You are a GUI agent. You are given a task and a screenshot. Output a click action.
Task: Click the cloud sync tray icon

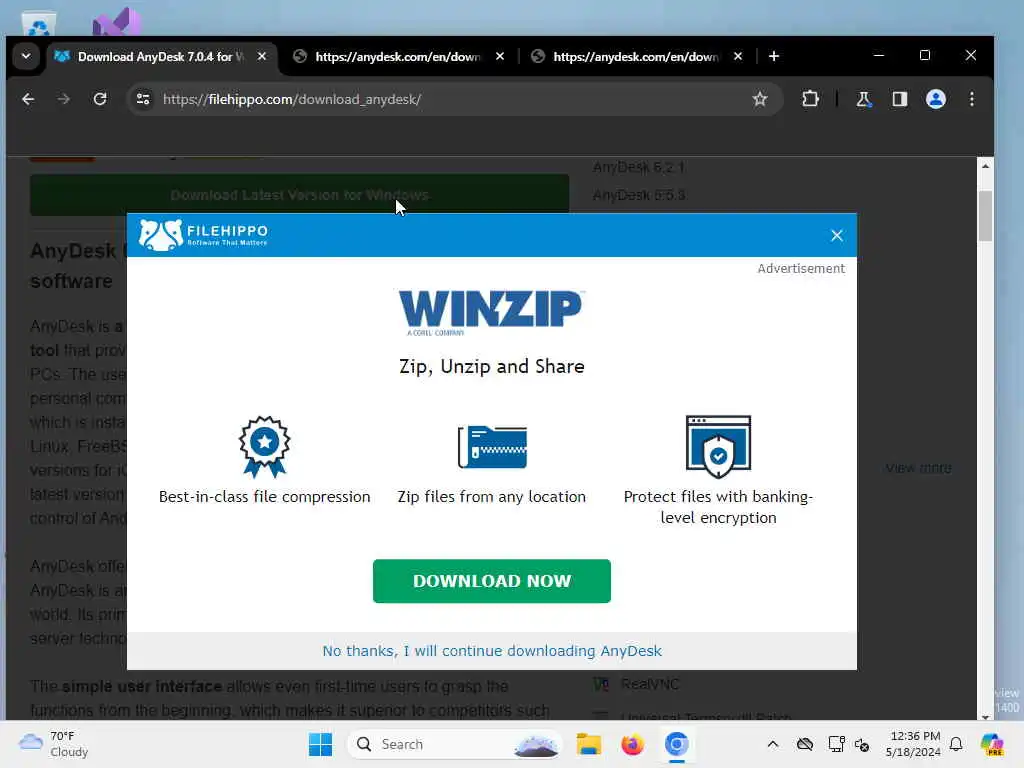point(805,744)
